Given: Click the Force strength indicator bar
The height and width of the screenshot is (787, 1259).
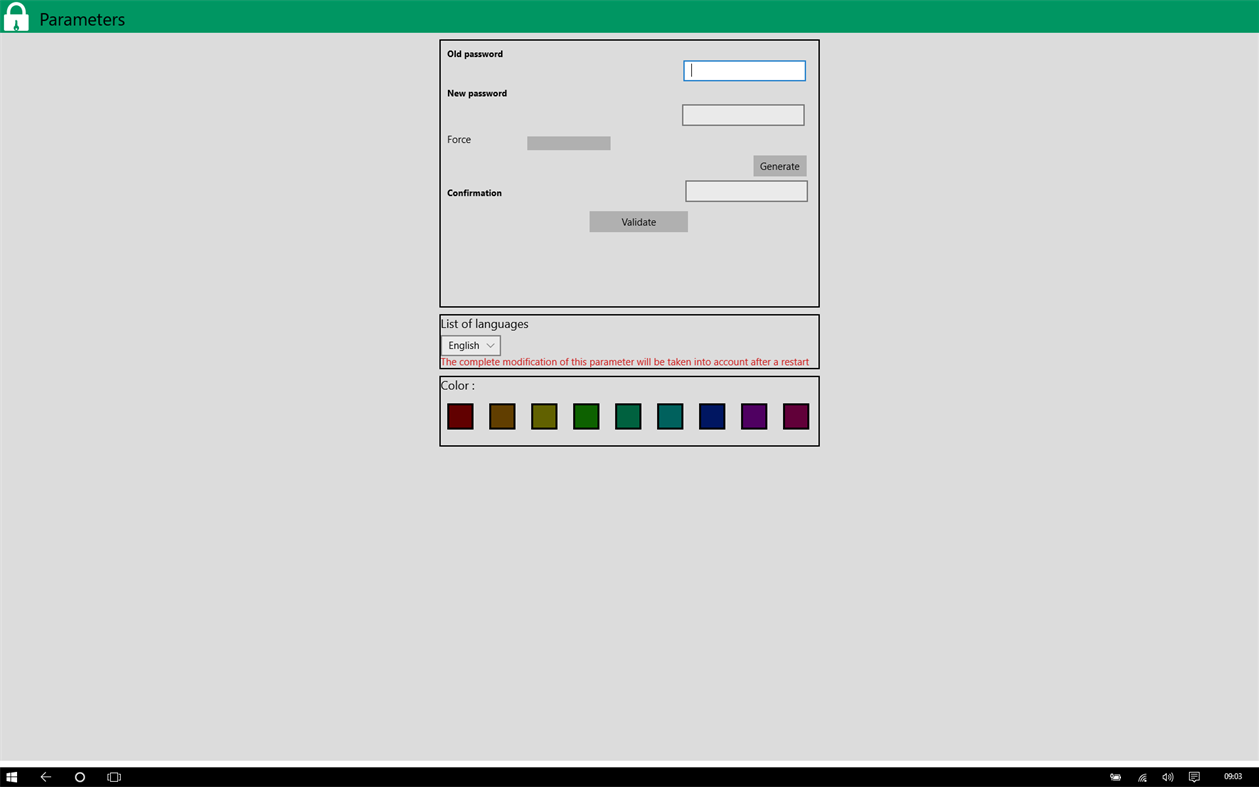Looking at the screenshot, I should [568, 142].
